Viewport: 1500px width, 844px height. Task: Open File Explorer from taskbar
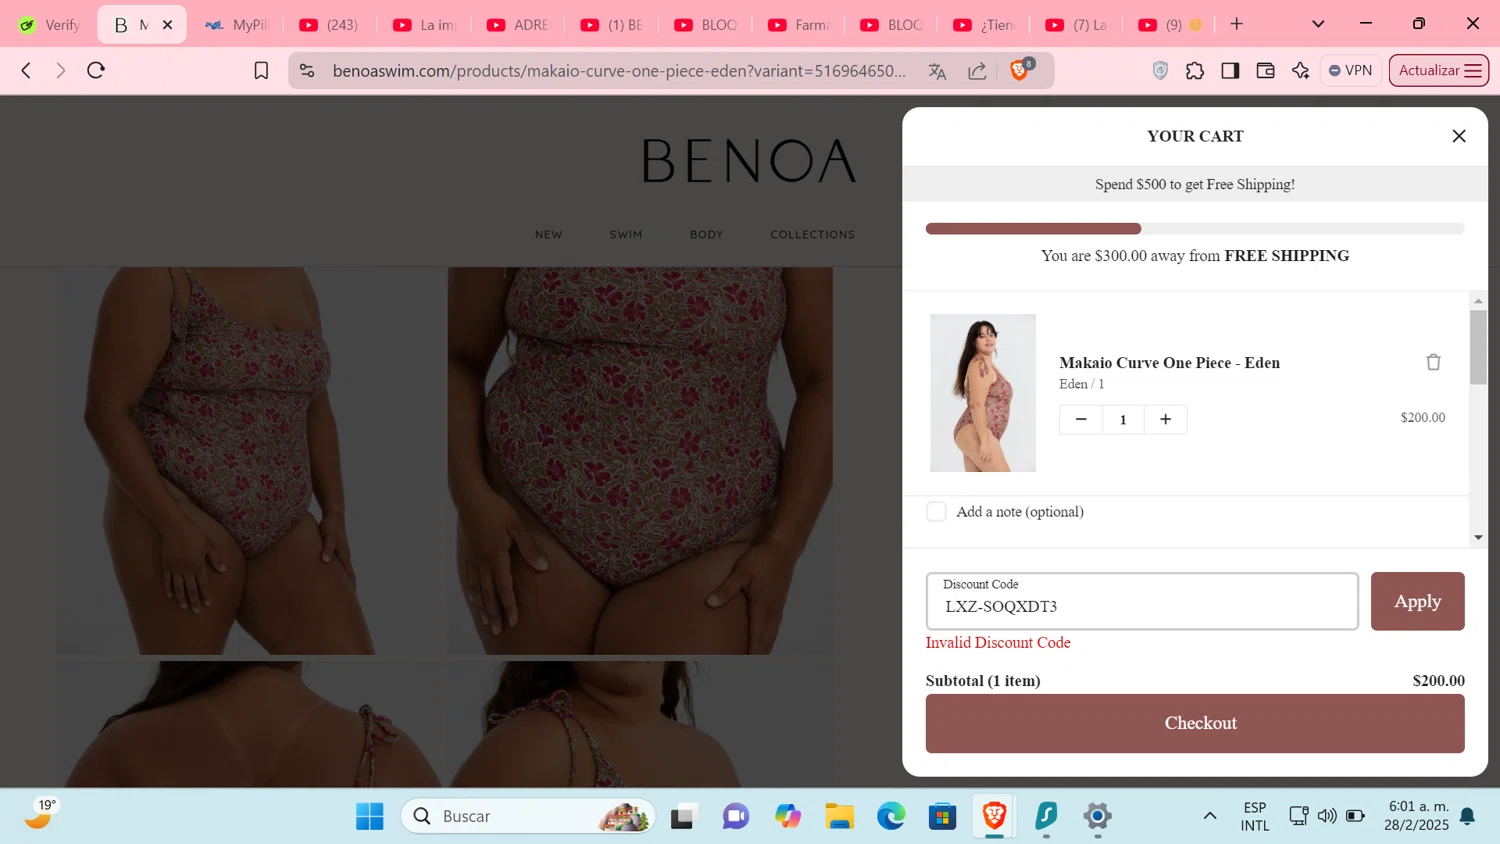839,816
